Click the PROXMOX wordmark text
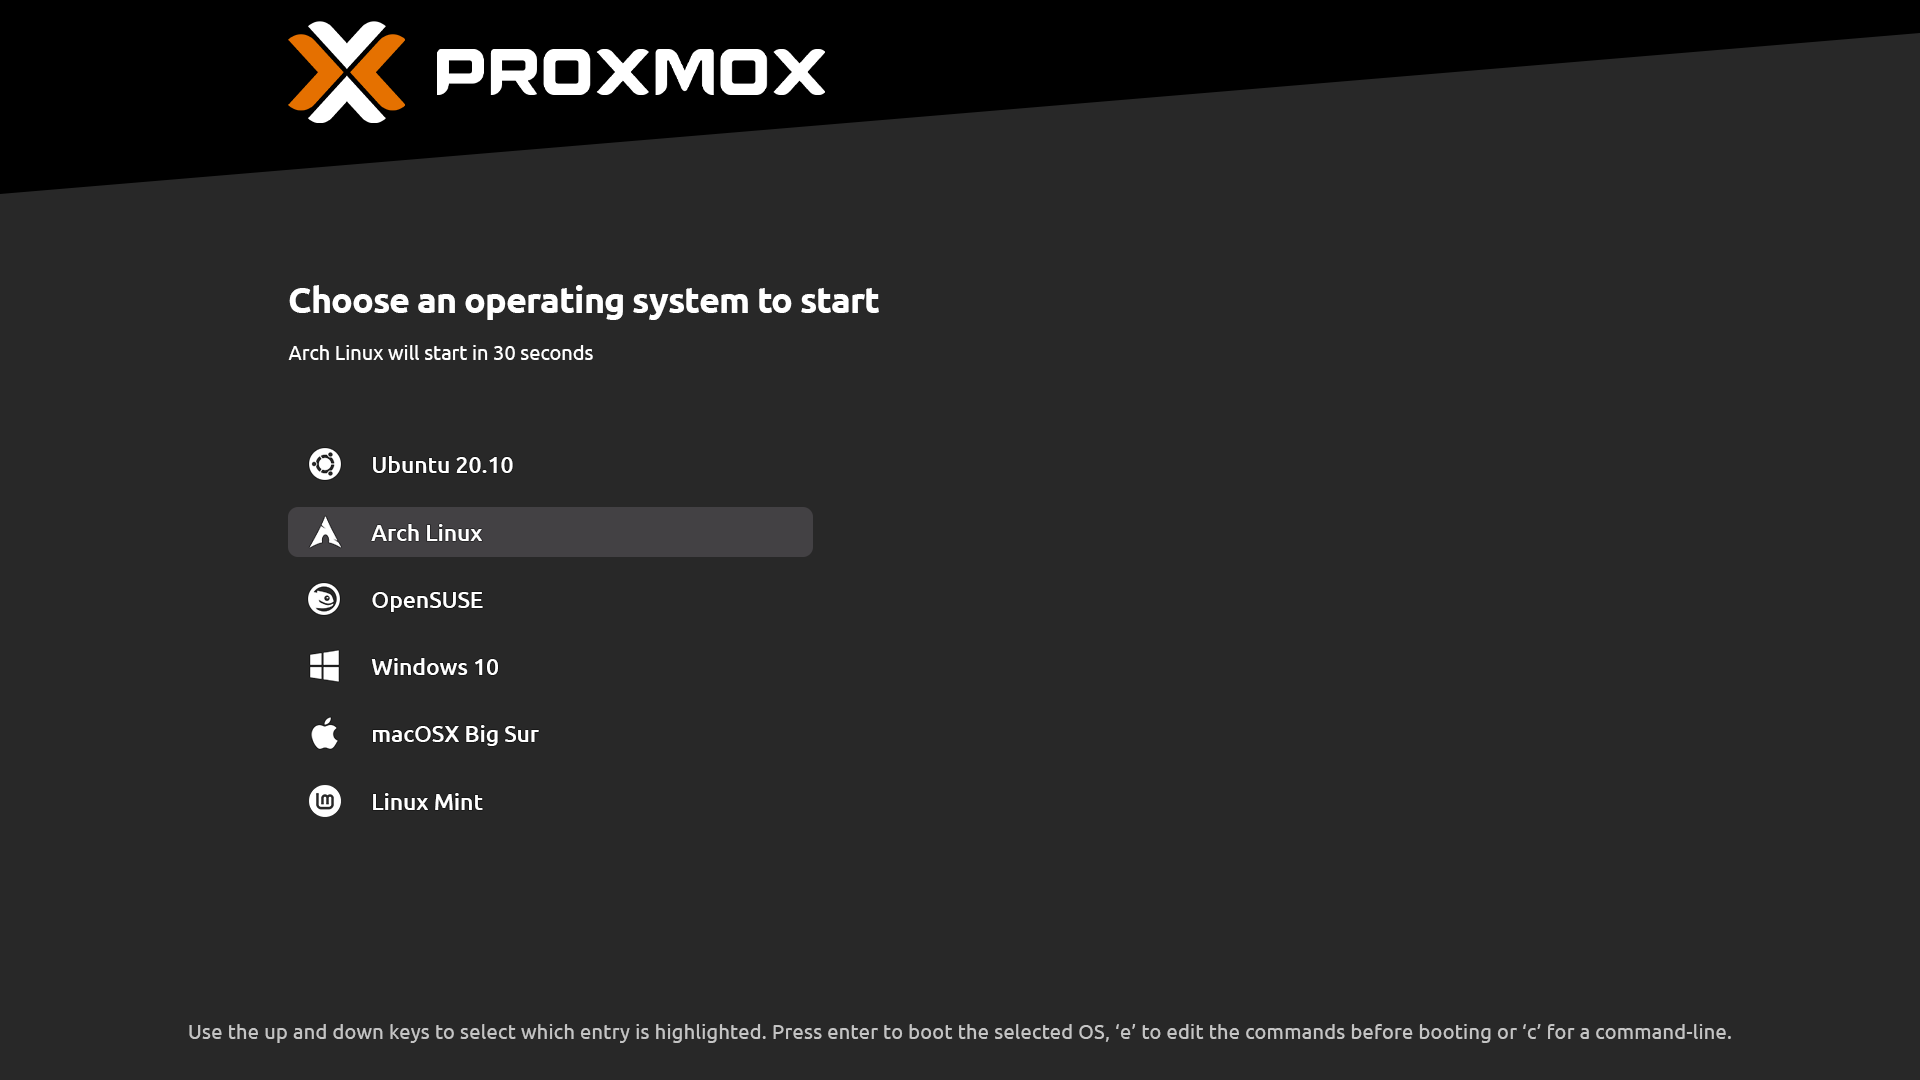1920x1080 pixels. tap(631, 72)
